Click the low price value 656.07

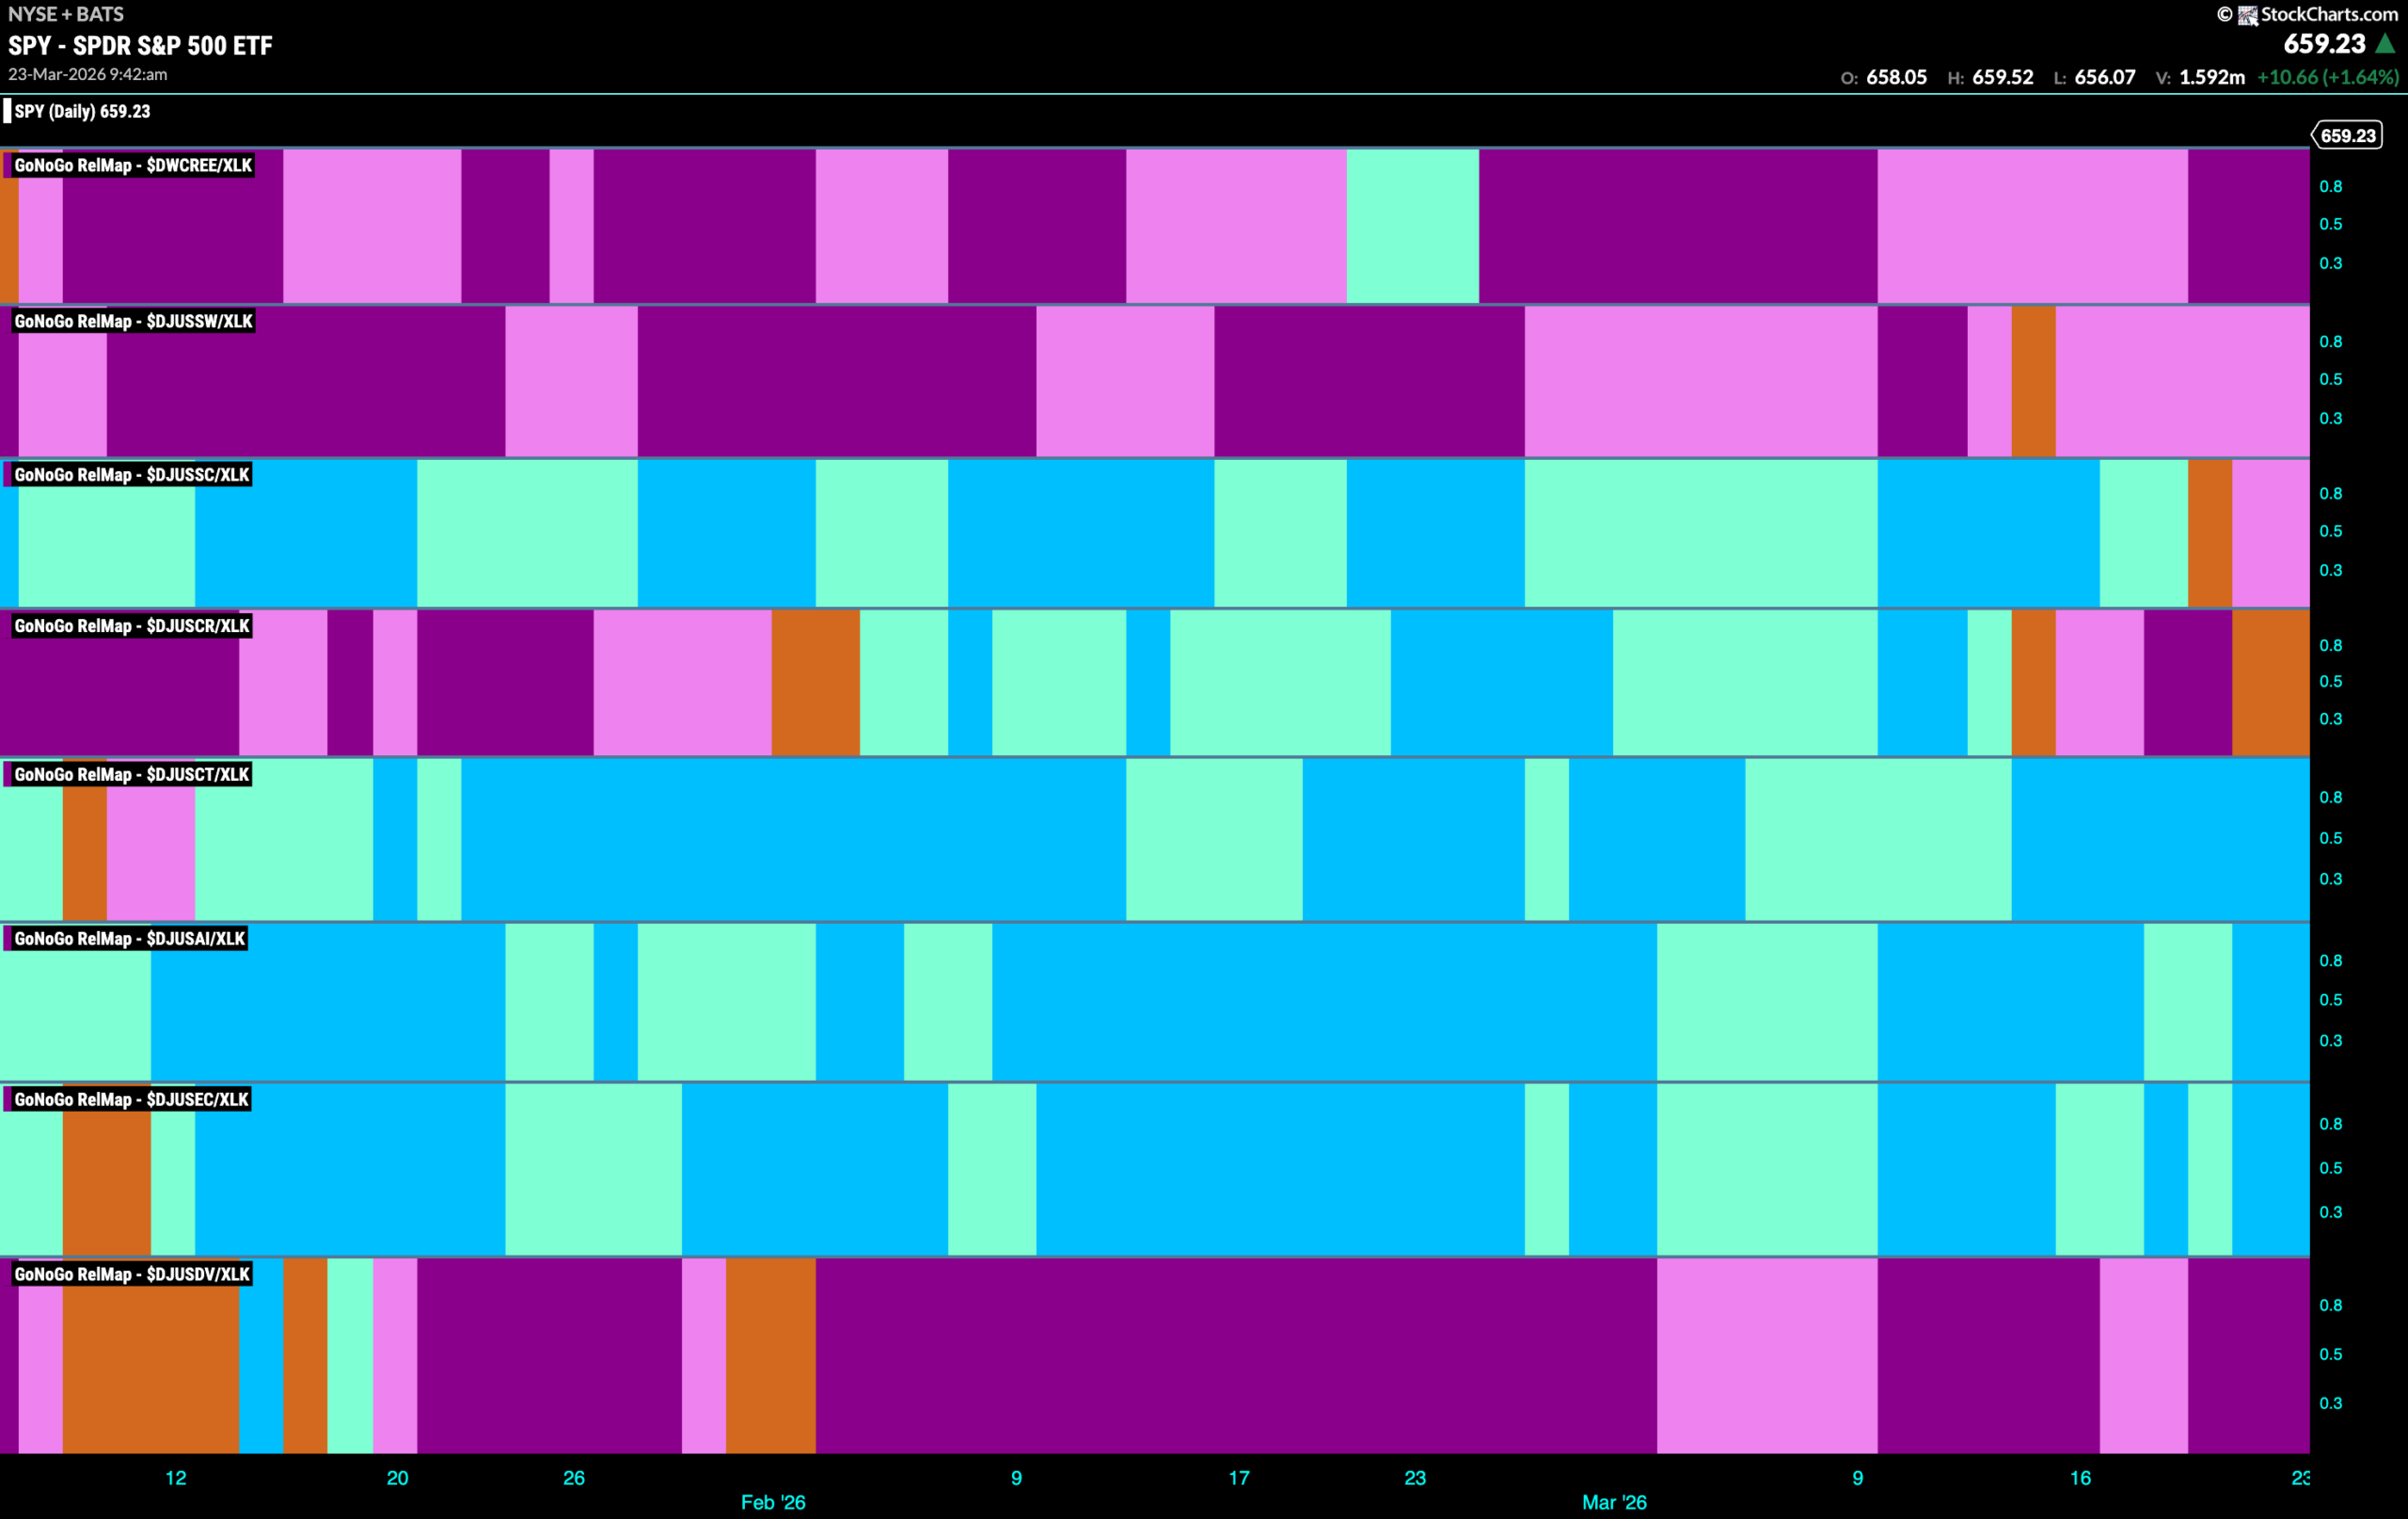[x=2105, y=77]
